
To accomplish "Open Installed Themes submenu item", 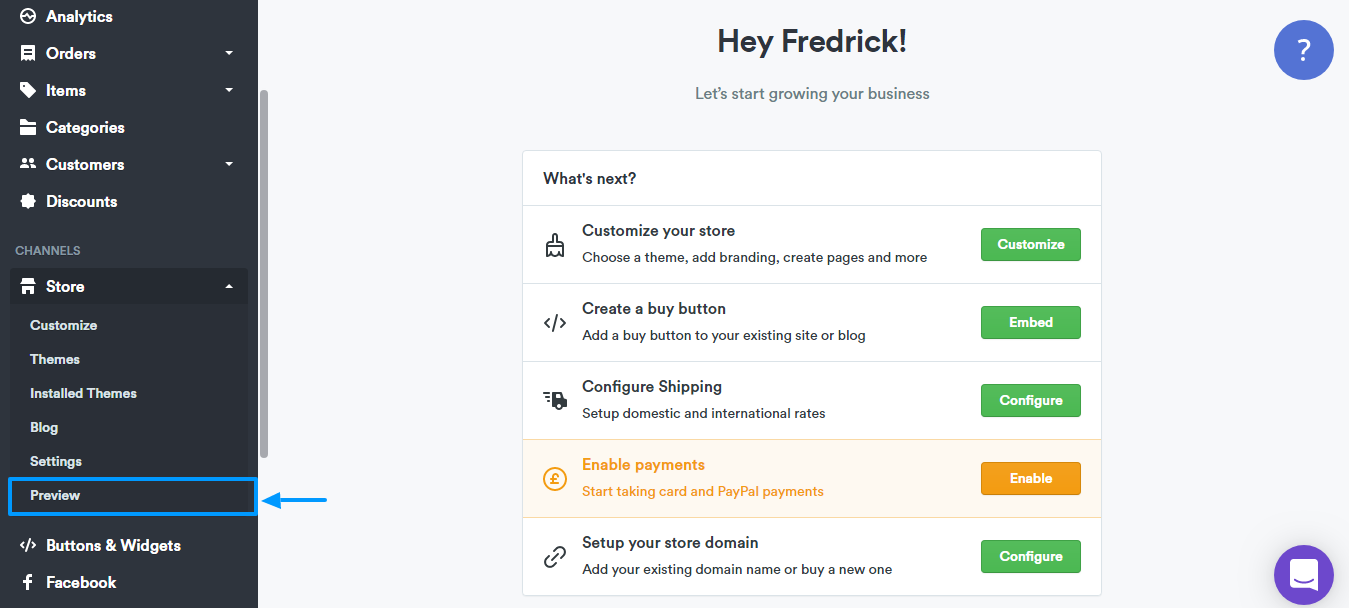I will click(83, 393).
